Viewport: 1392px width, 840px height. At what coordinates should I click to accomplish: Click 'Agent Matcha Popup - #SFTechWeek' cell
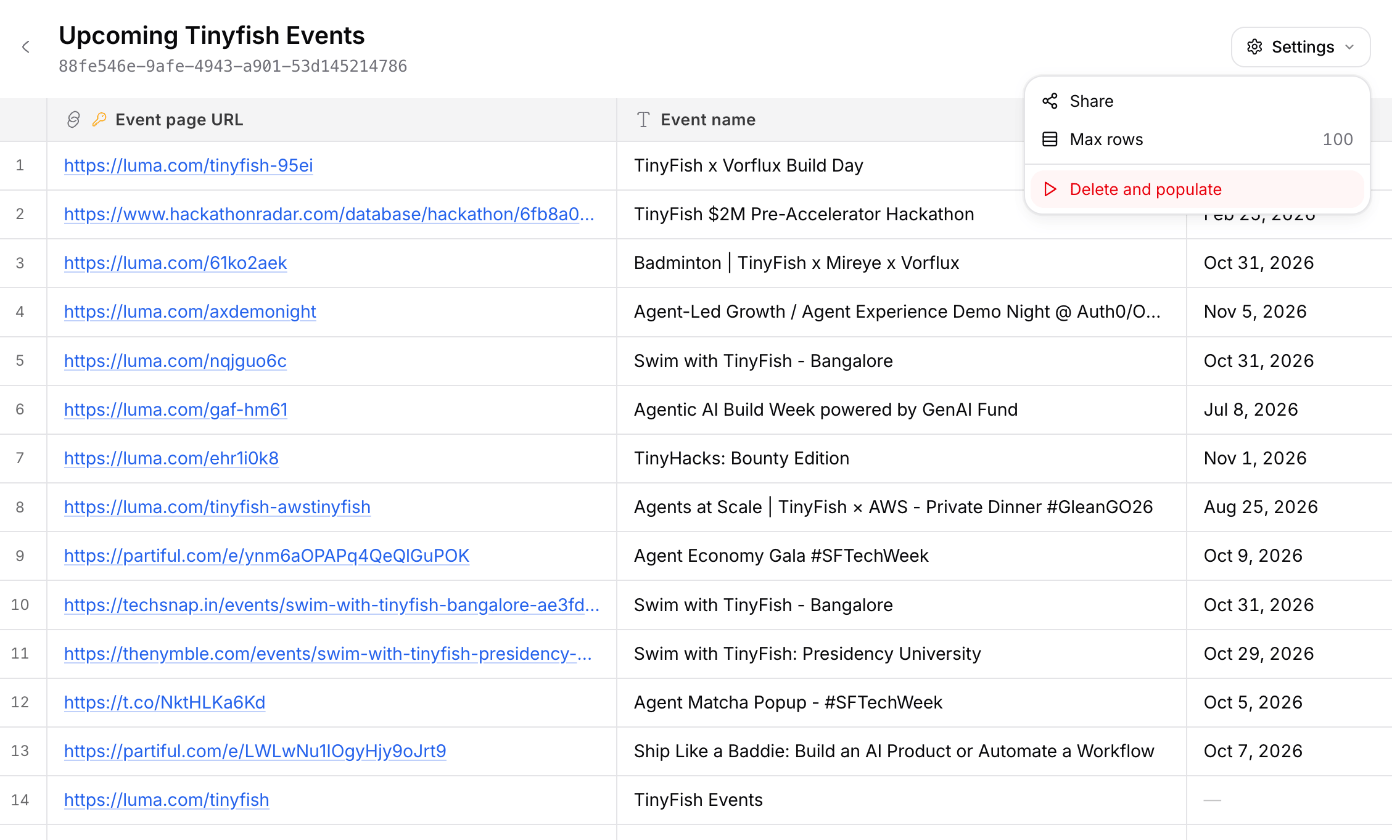[901, 703]
